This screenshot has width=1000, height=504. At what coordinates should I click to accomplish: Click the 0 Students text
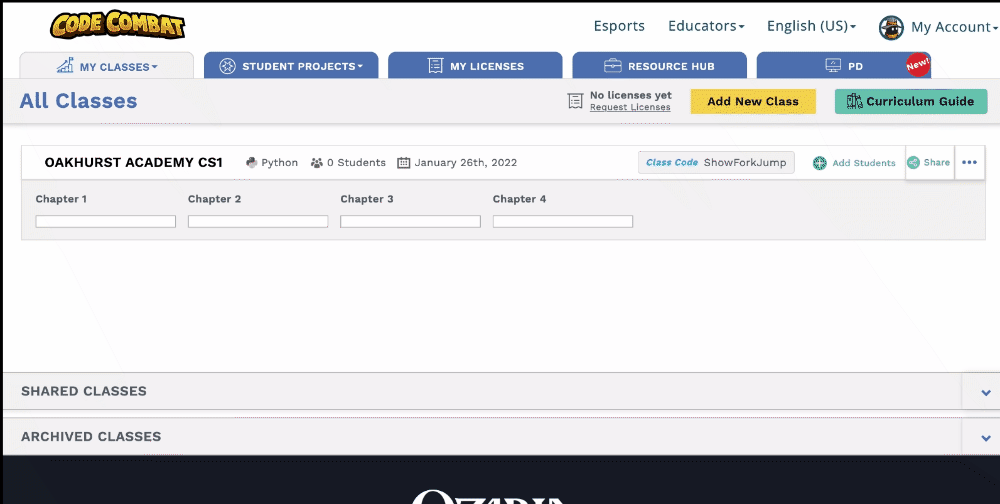[x=356, y=163]
